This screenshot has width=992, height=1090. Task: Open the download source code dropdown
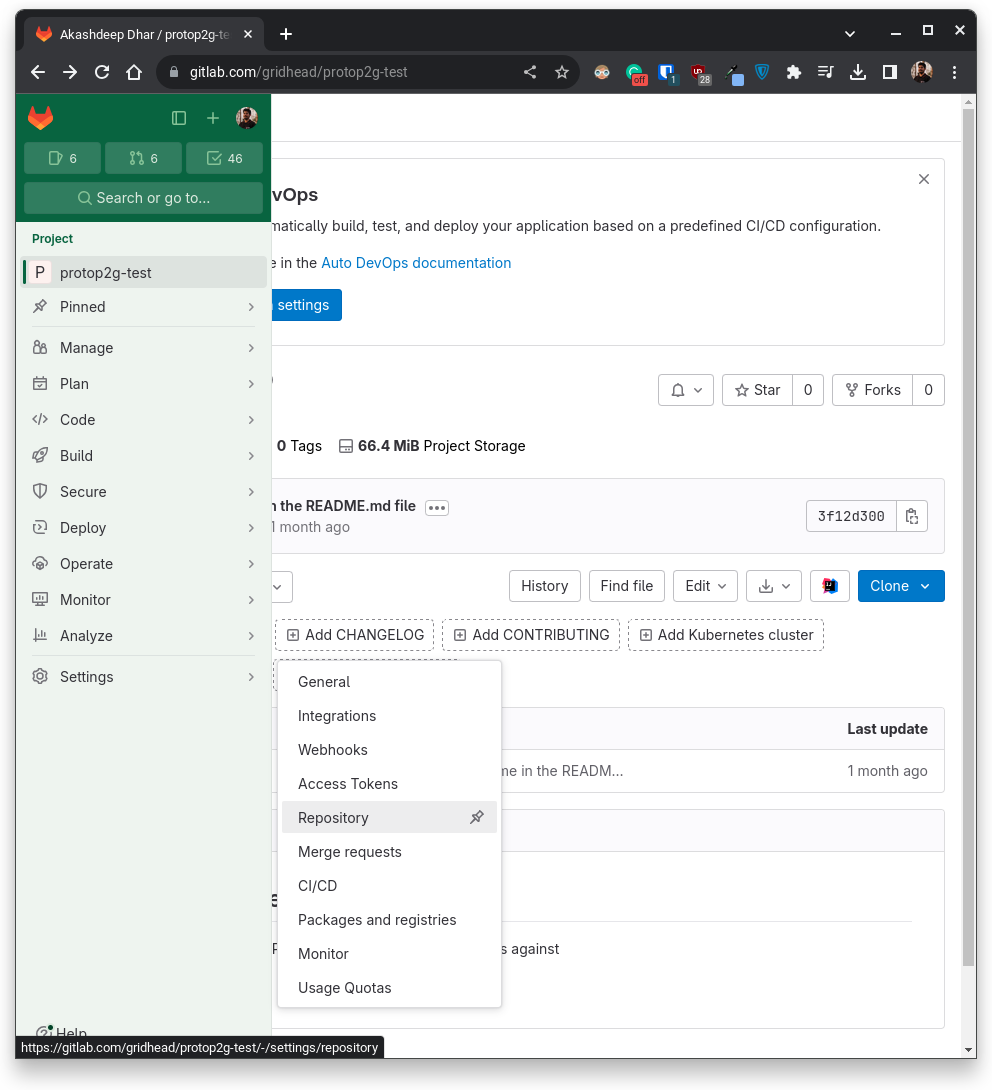pyautogui.click(x=774, y=586)
